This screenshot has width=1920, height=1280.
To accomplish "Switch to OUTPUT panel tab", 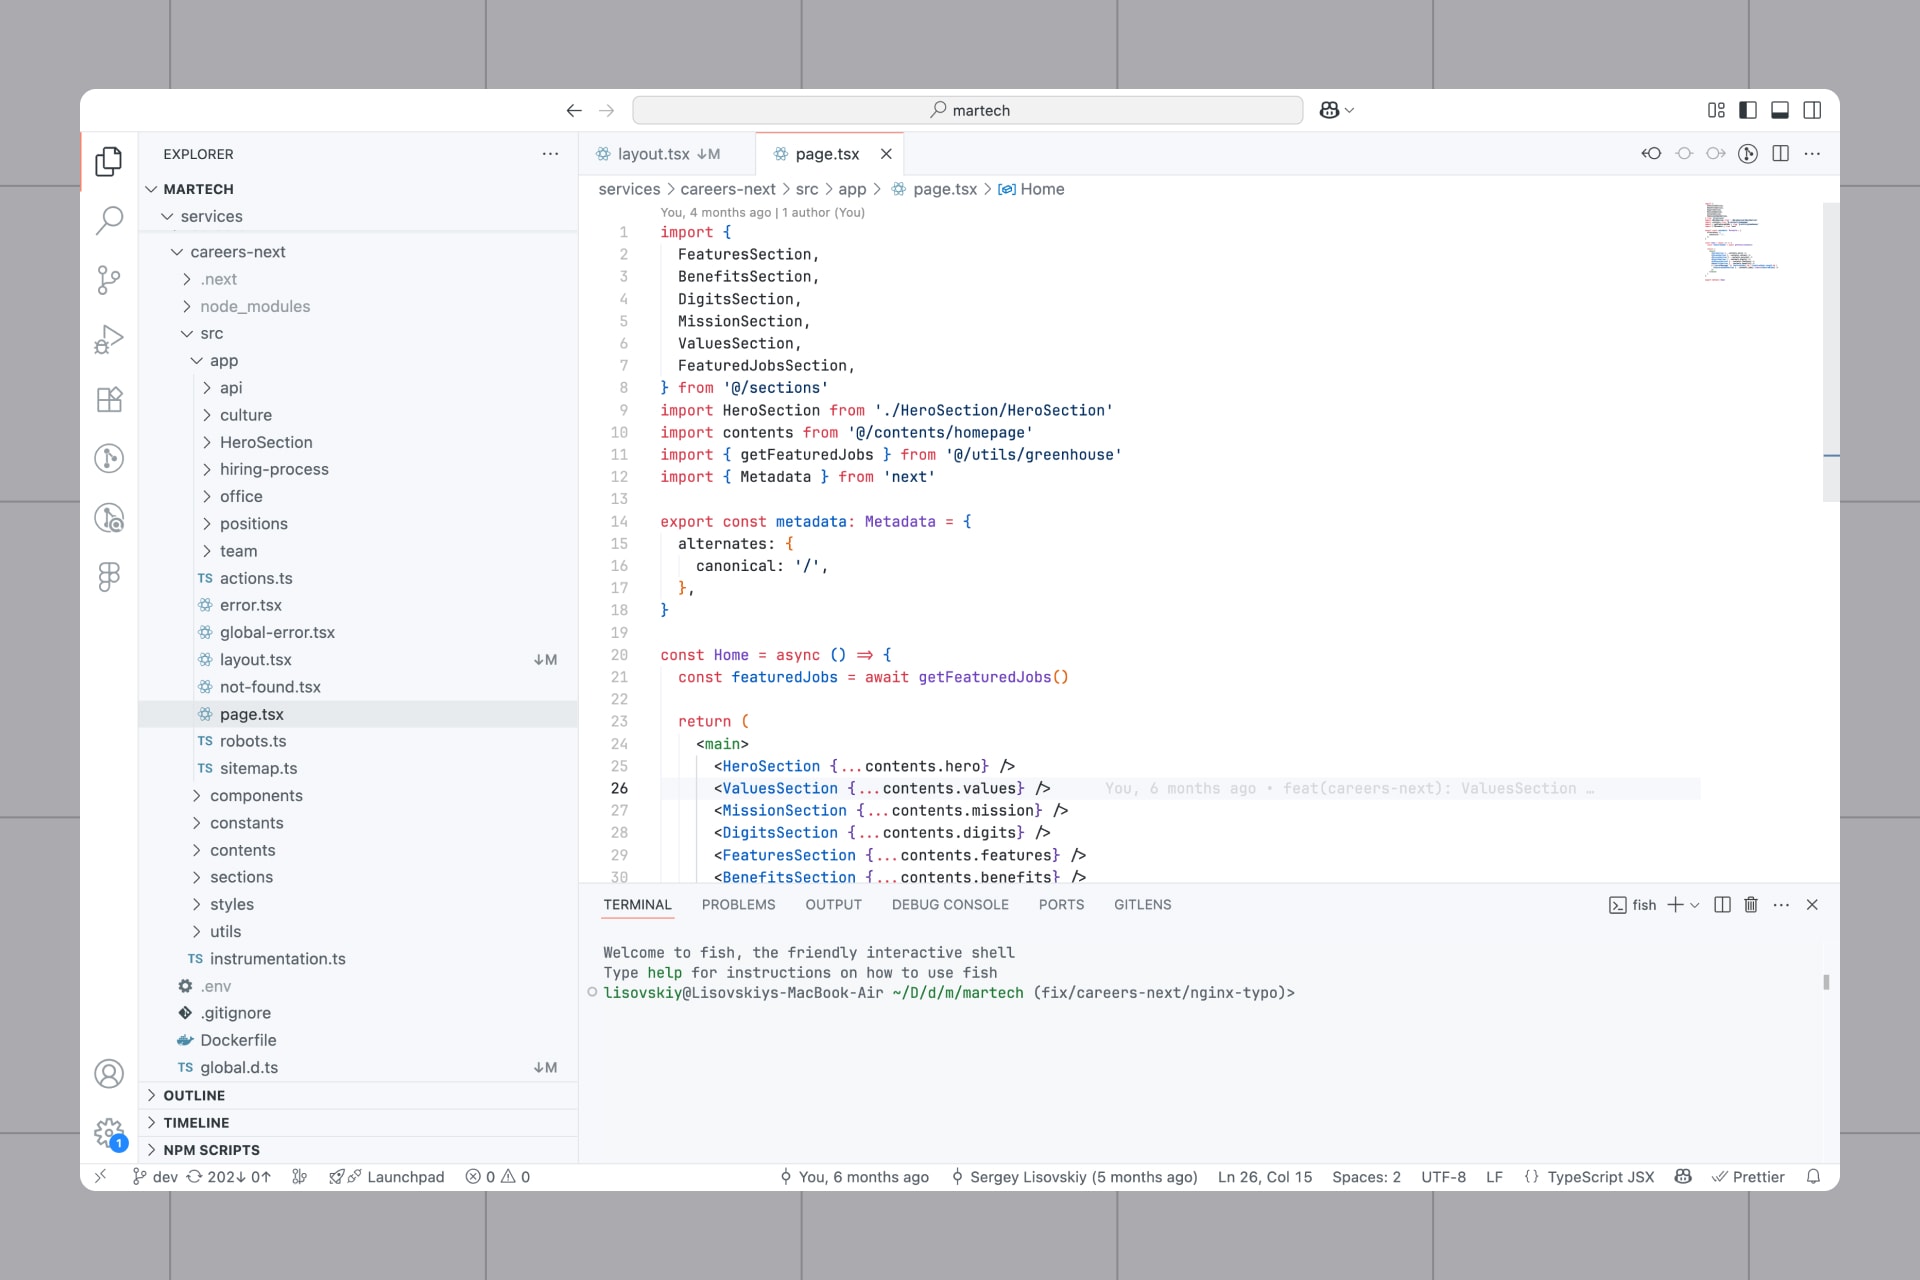I will [x=833, y=905].
